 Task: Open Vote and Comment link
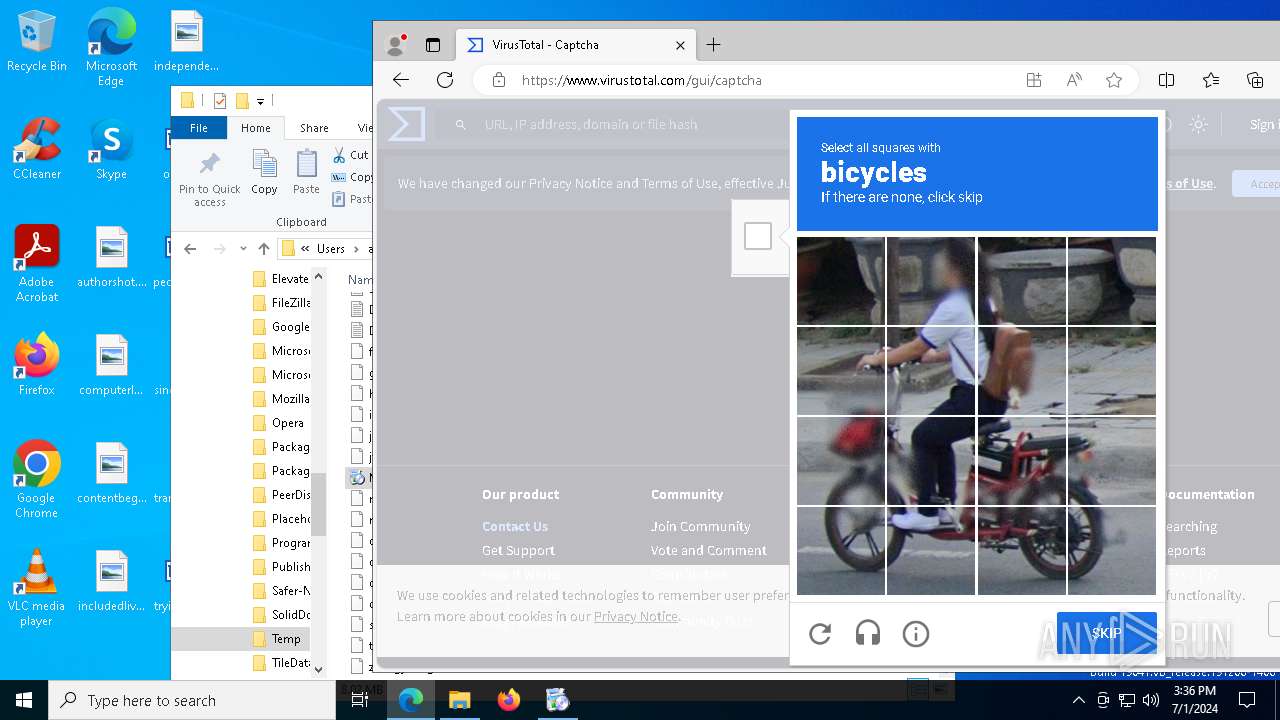[709, 550]
